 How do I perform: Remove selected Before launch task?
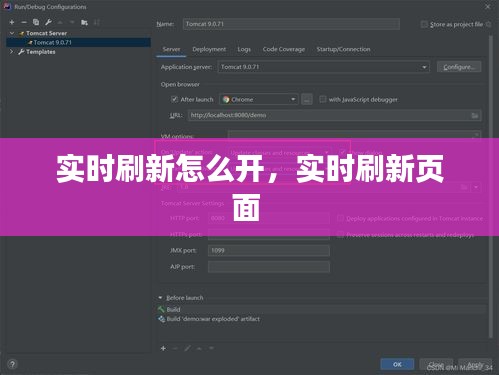(x=175, y=348)
